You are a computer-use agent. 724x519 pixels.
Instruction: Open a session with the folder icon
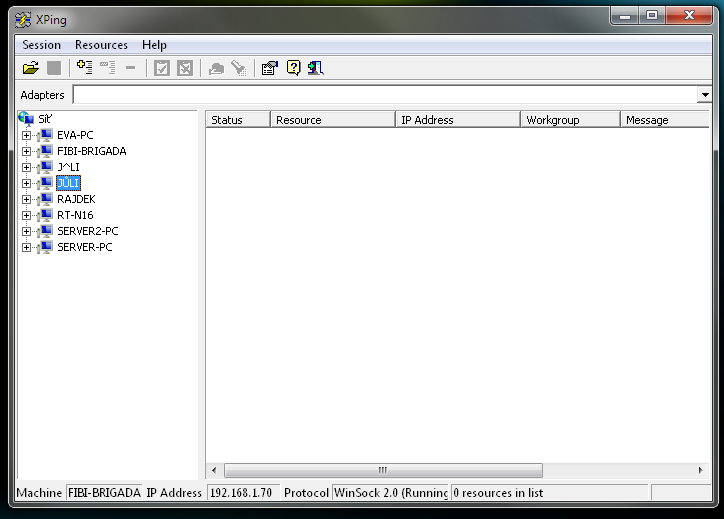[30, 68]
